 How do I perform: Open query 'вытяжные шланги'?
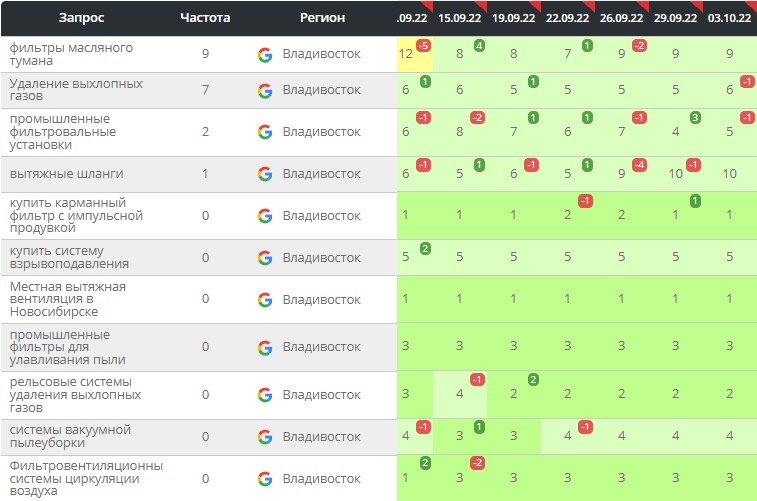tap(54, 174)
